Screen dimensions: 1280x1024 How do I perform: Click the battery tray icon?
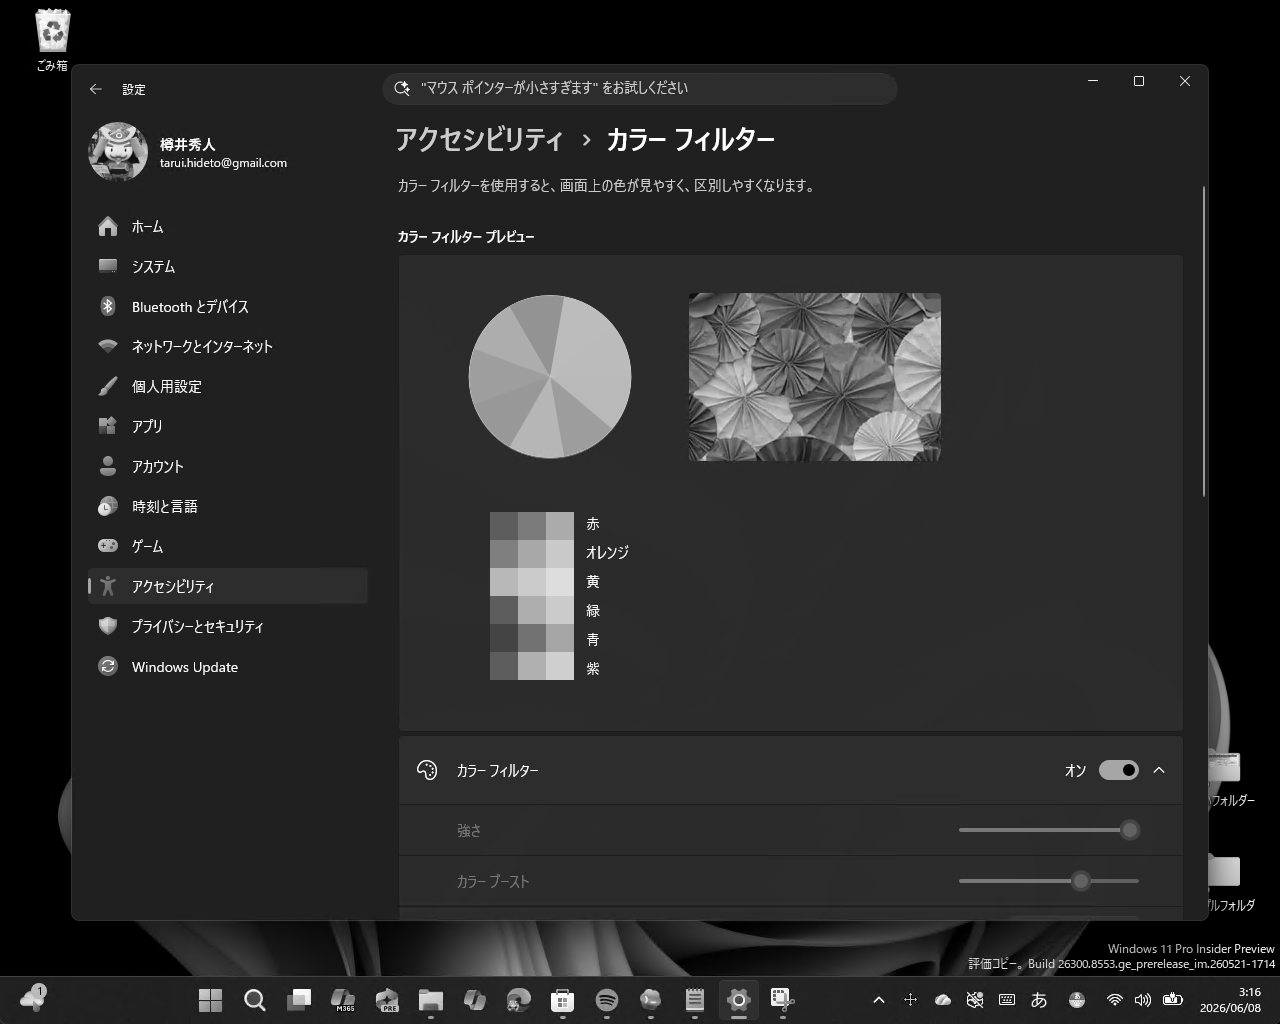click(x=1172, y=1000)
